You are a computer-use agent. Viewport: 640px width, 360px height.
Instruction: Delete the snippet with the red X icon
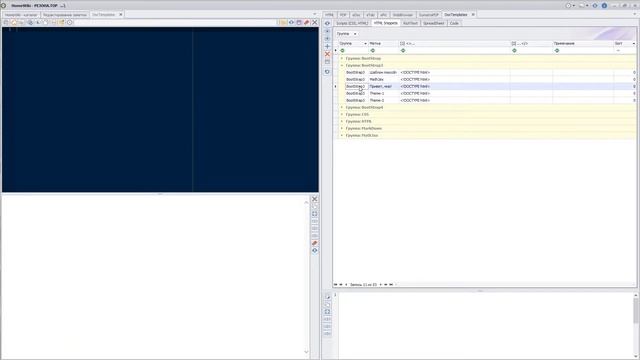pyautogui.click(x=327, y=54)
